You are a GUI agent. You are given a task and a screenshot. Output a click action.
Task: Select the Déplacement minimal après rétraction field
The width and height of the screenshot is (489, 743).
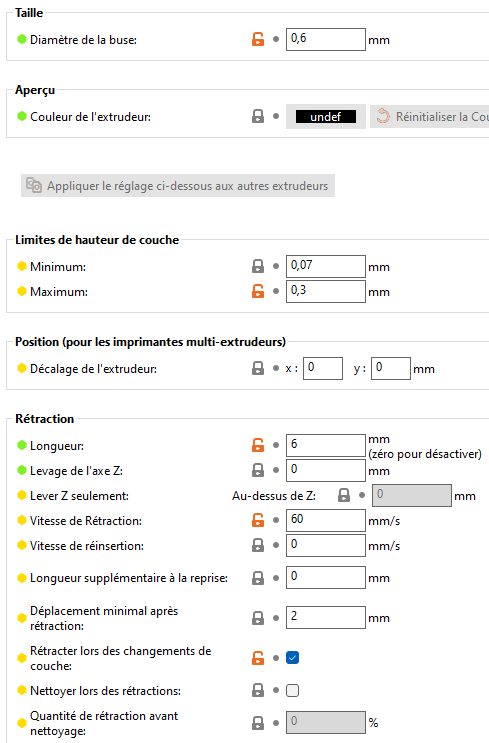[x=326, y=617]
